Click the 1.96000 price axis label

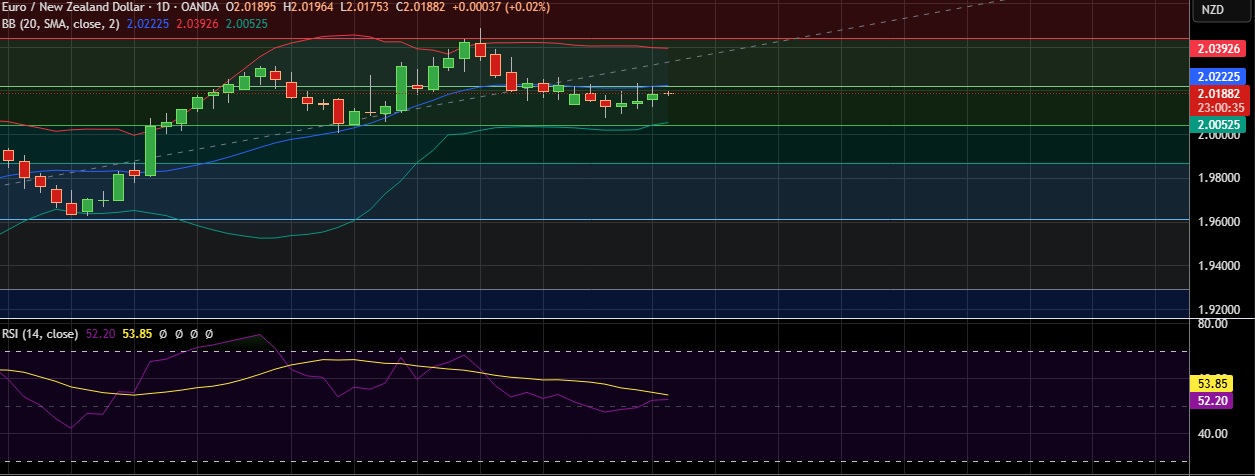tap(1218, 222)
